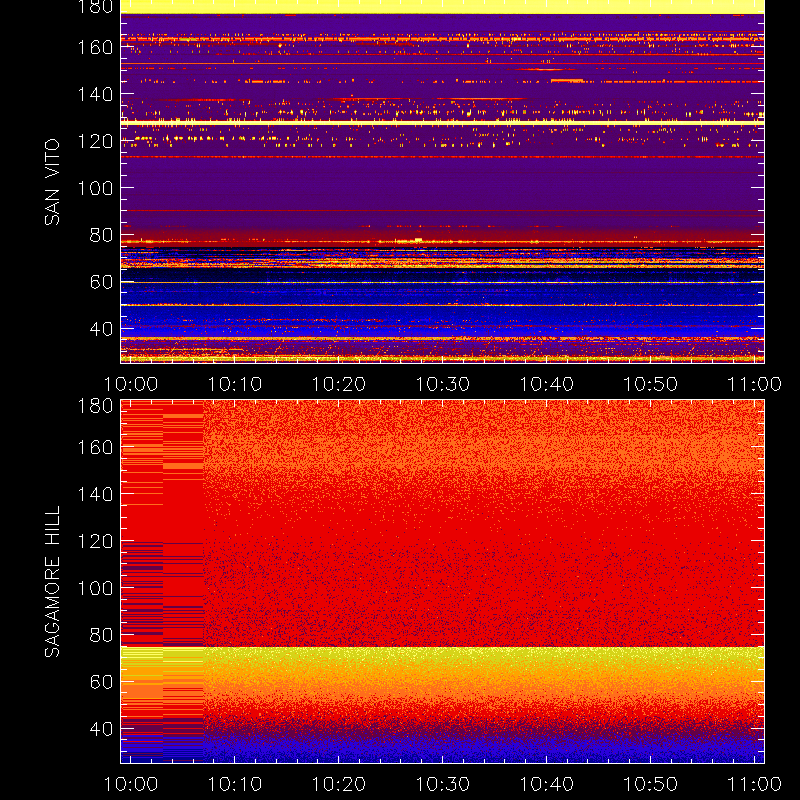800x800 pixels.
Task: Click 10:40 time label under SAGAMORE HILL plot
Action: click(x=546, y=784)
